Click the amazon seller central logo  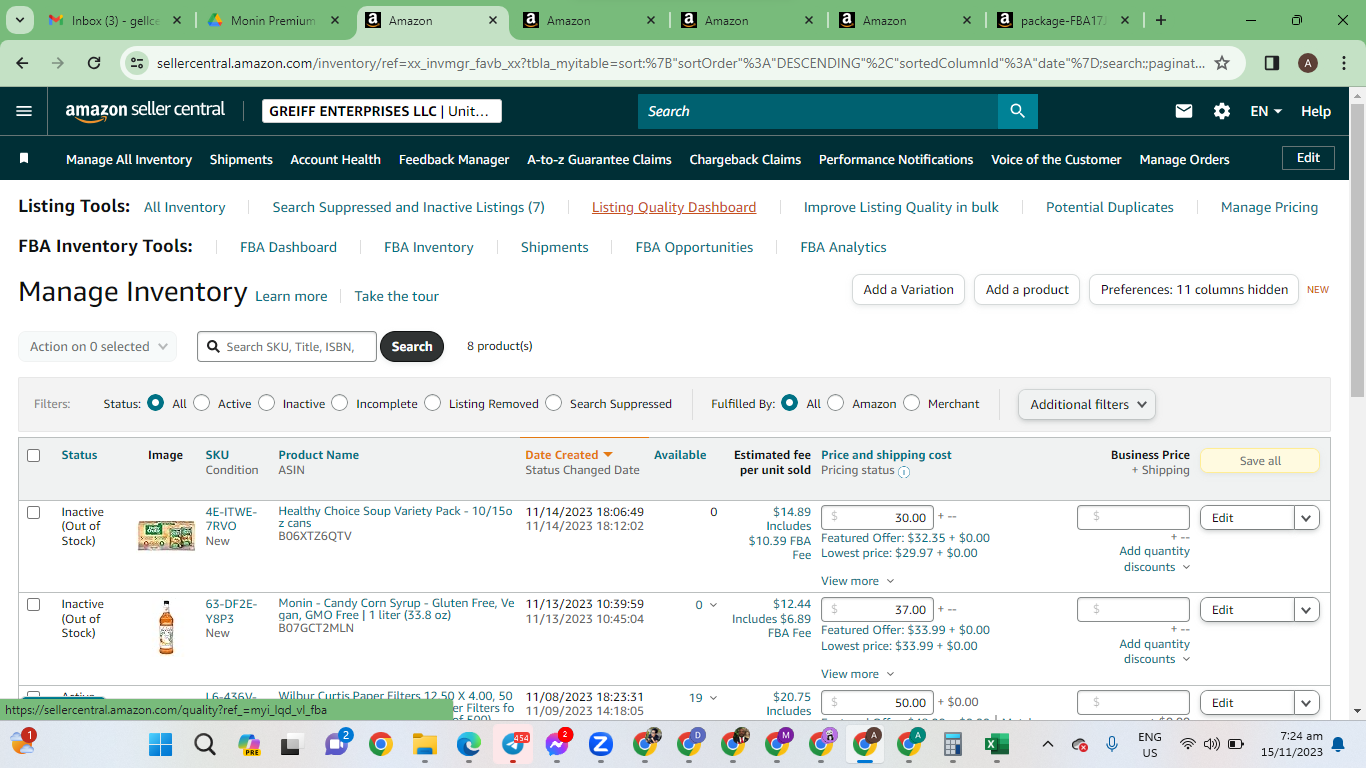pos(146,111)
